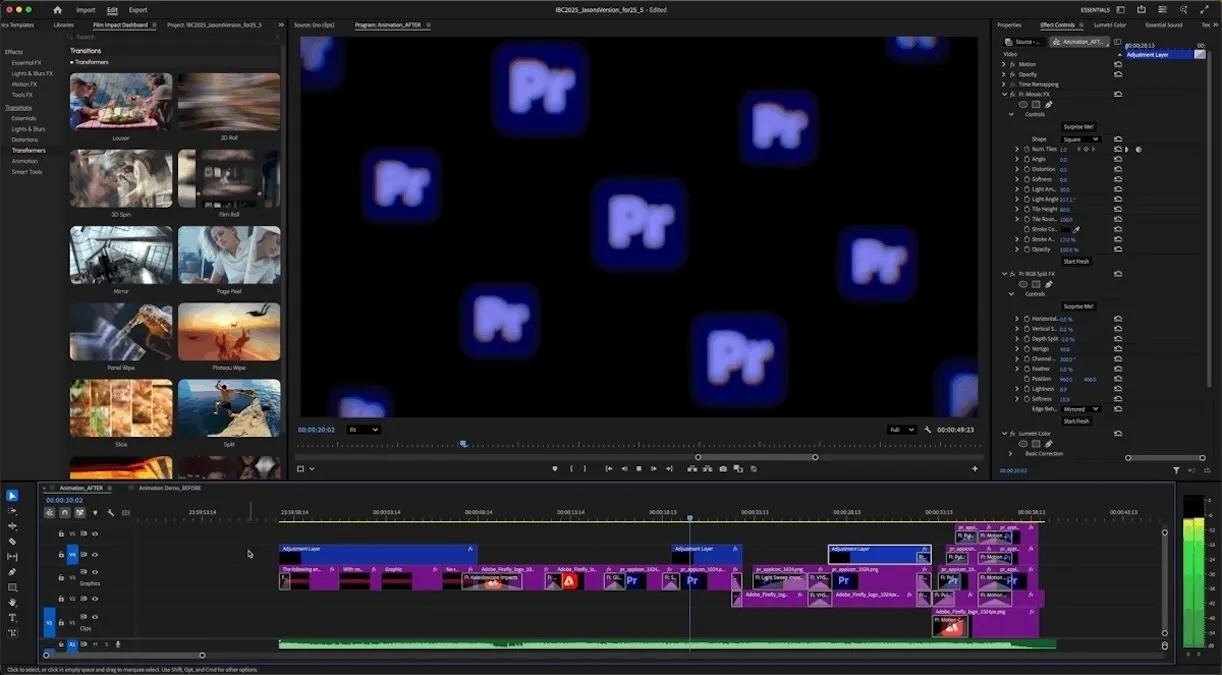Open the Fit zoom level dropdown
Image resolution: width=1222 pixels, height=675 pixels.
pos(363,430)
